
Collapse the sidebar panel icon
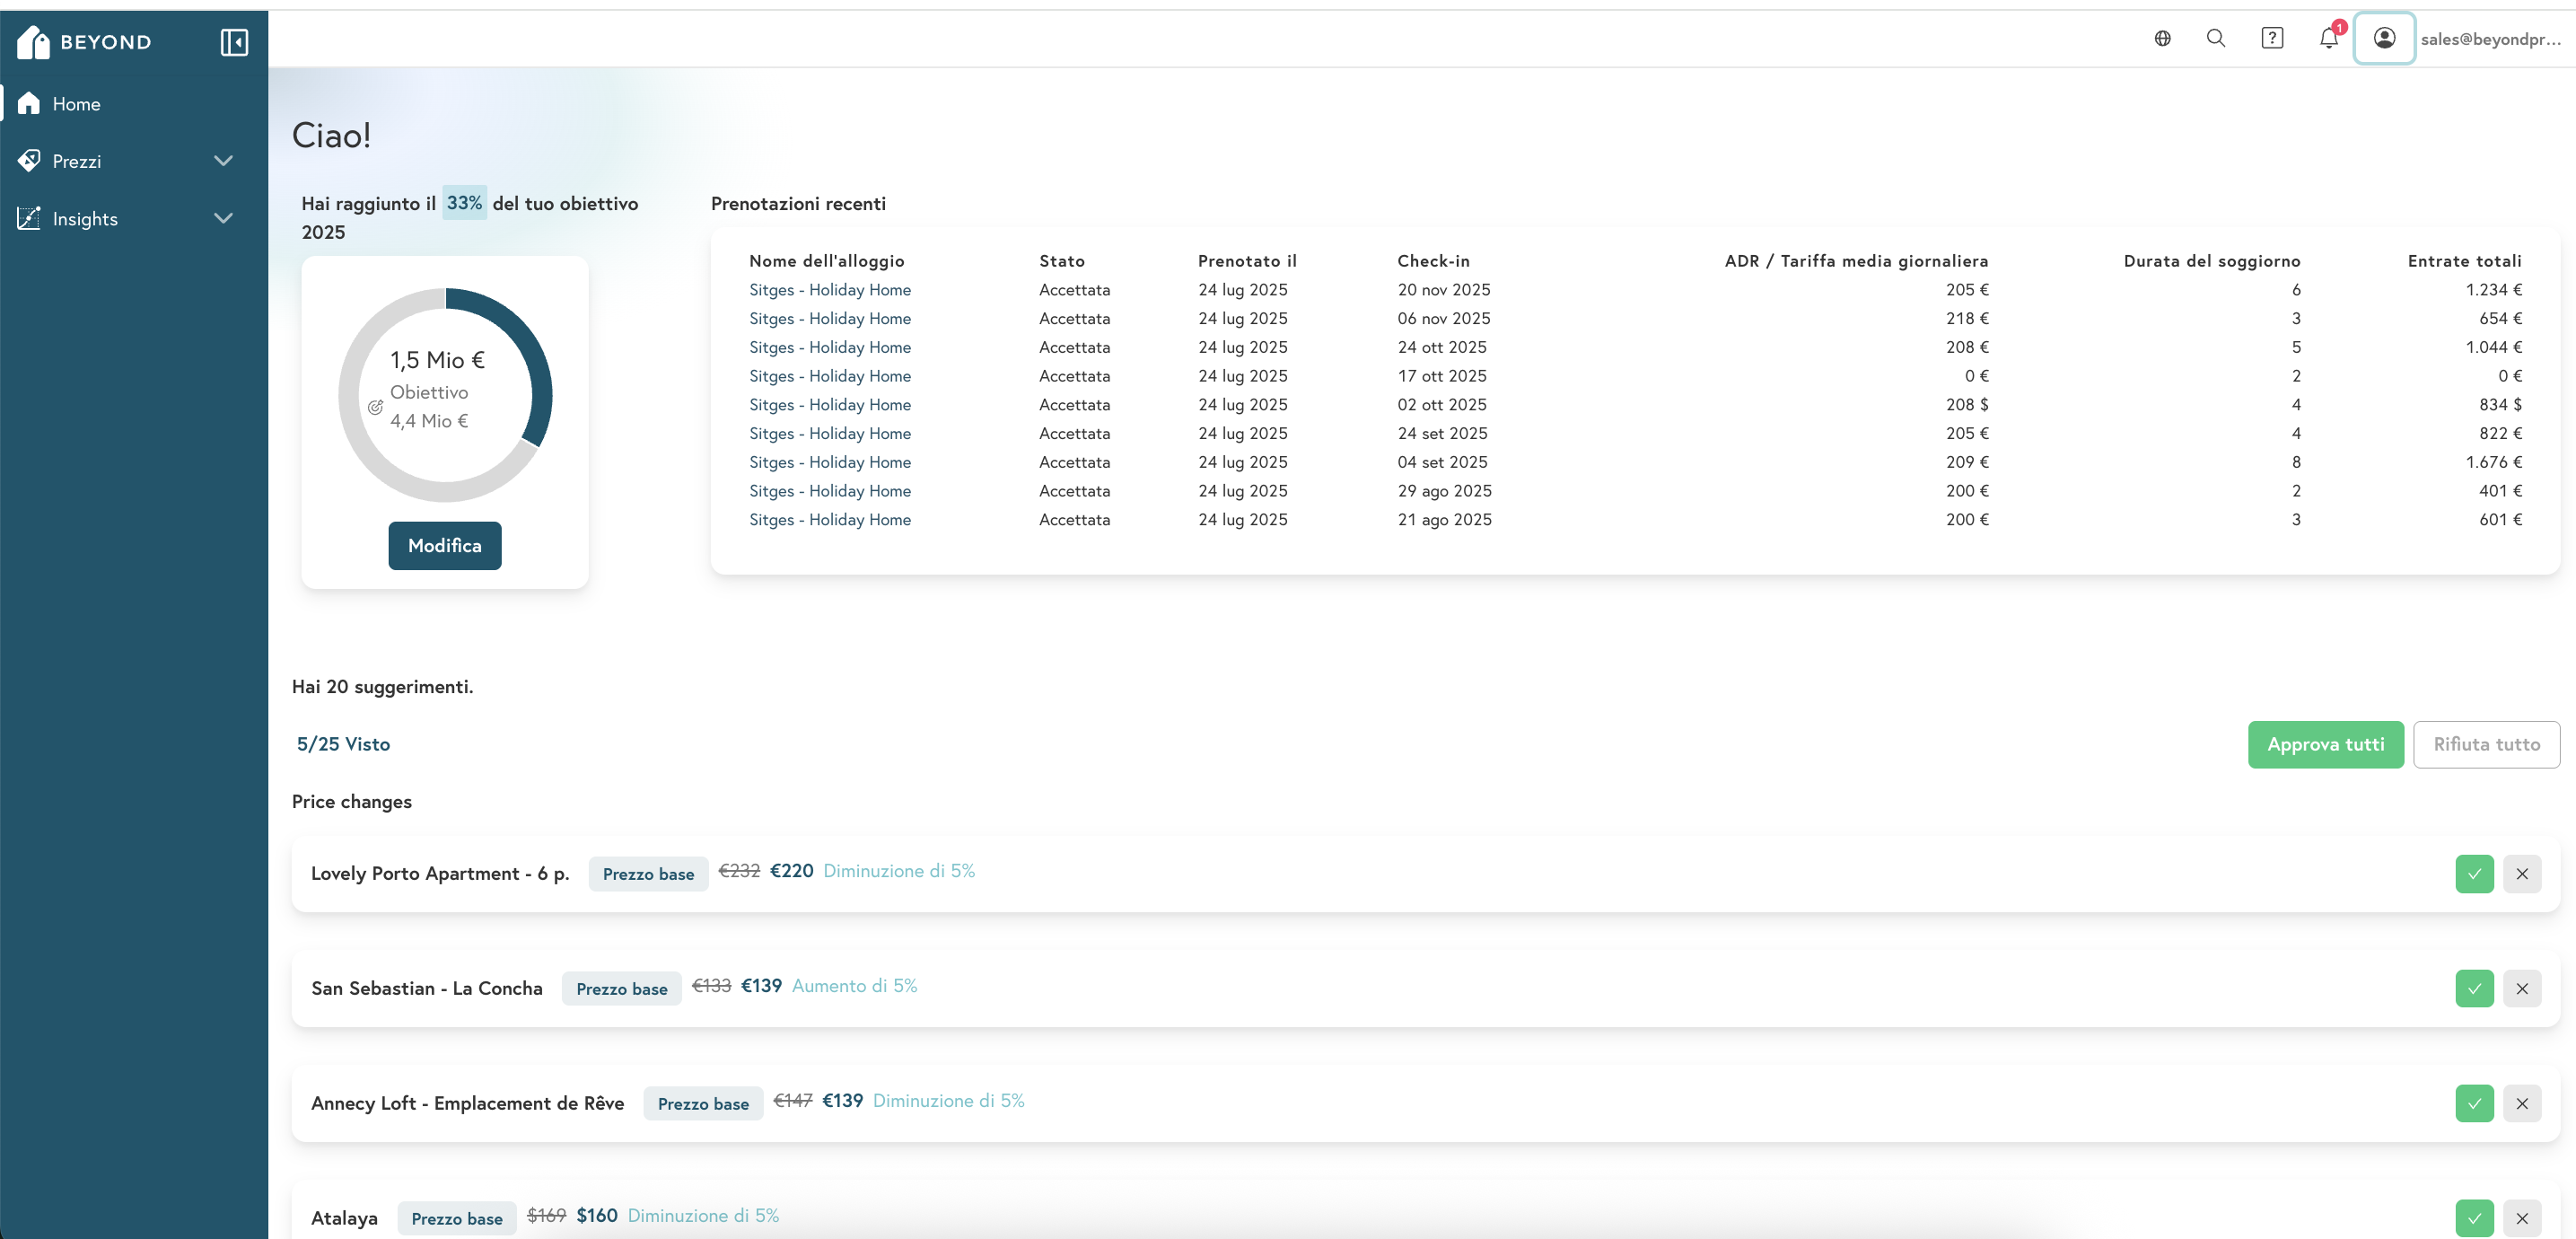point(234,42)
